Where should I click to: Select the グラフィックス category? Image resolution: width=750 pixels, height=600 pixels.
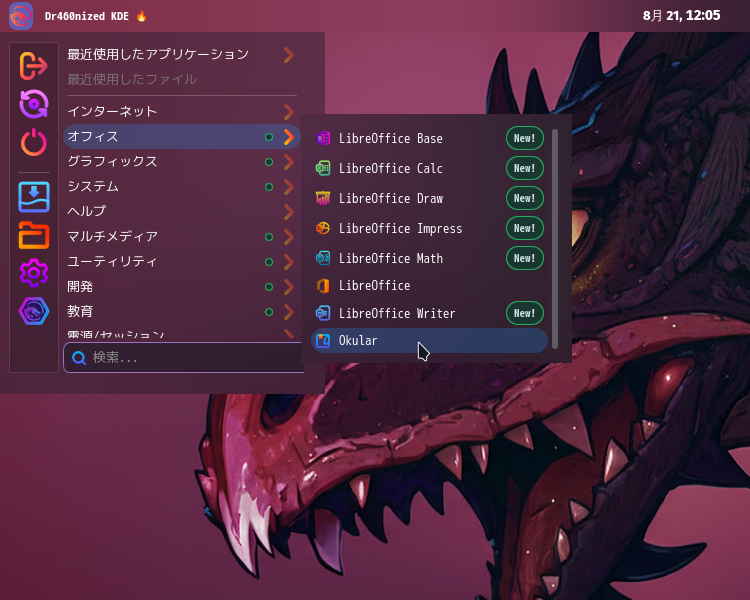point(181,162)
